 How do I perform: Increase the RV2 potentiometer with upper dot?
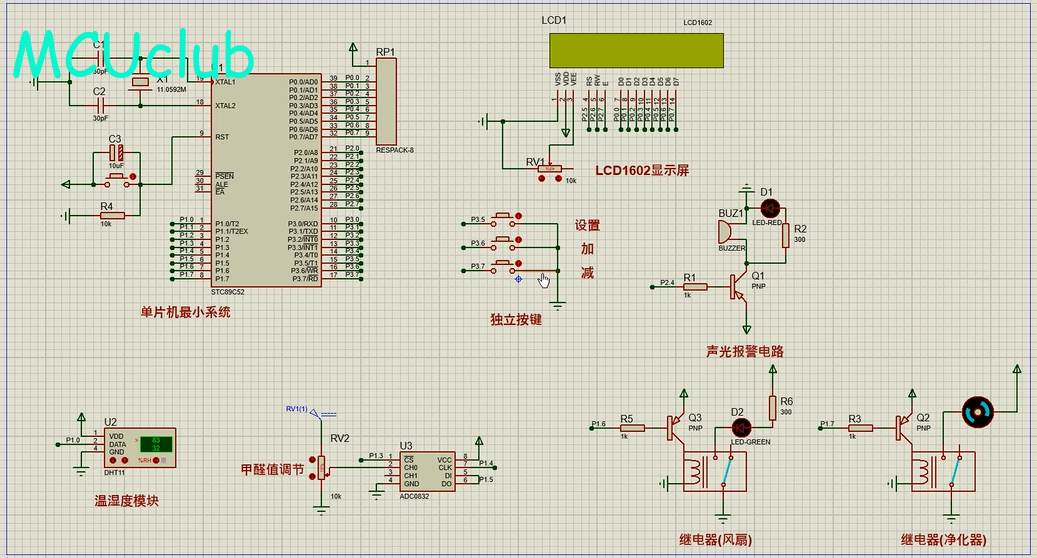(312, 460)
